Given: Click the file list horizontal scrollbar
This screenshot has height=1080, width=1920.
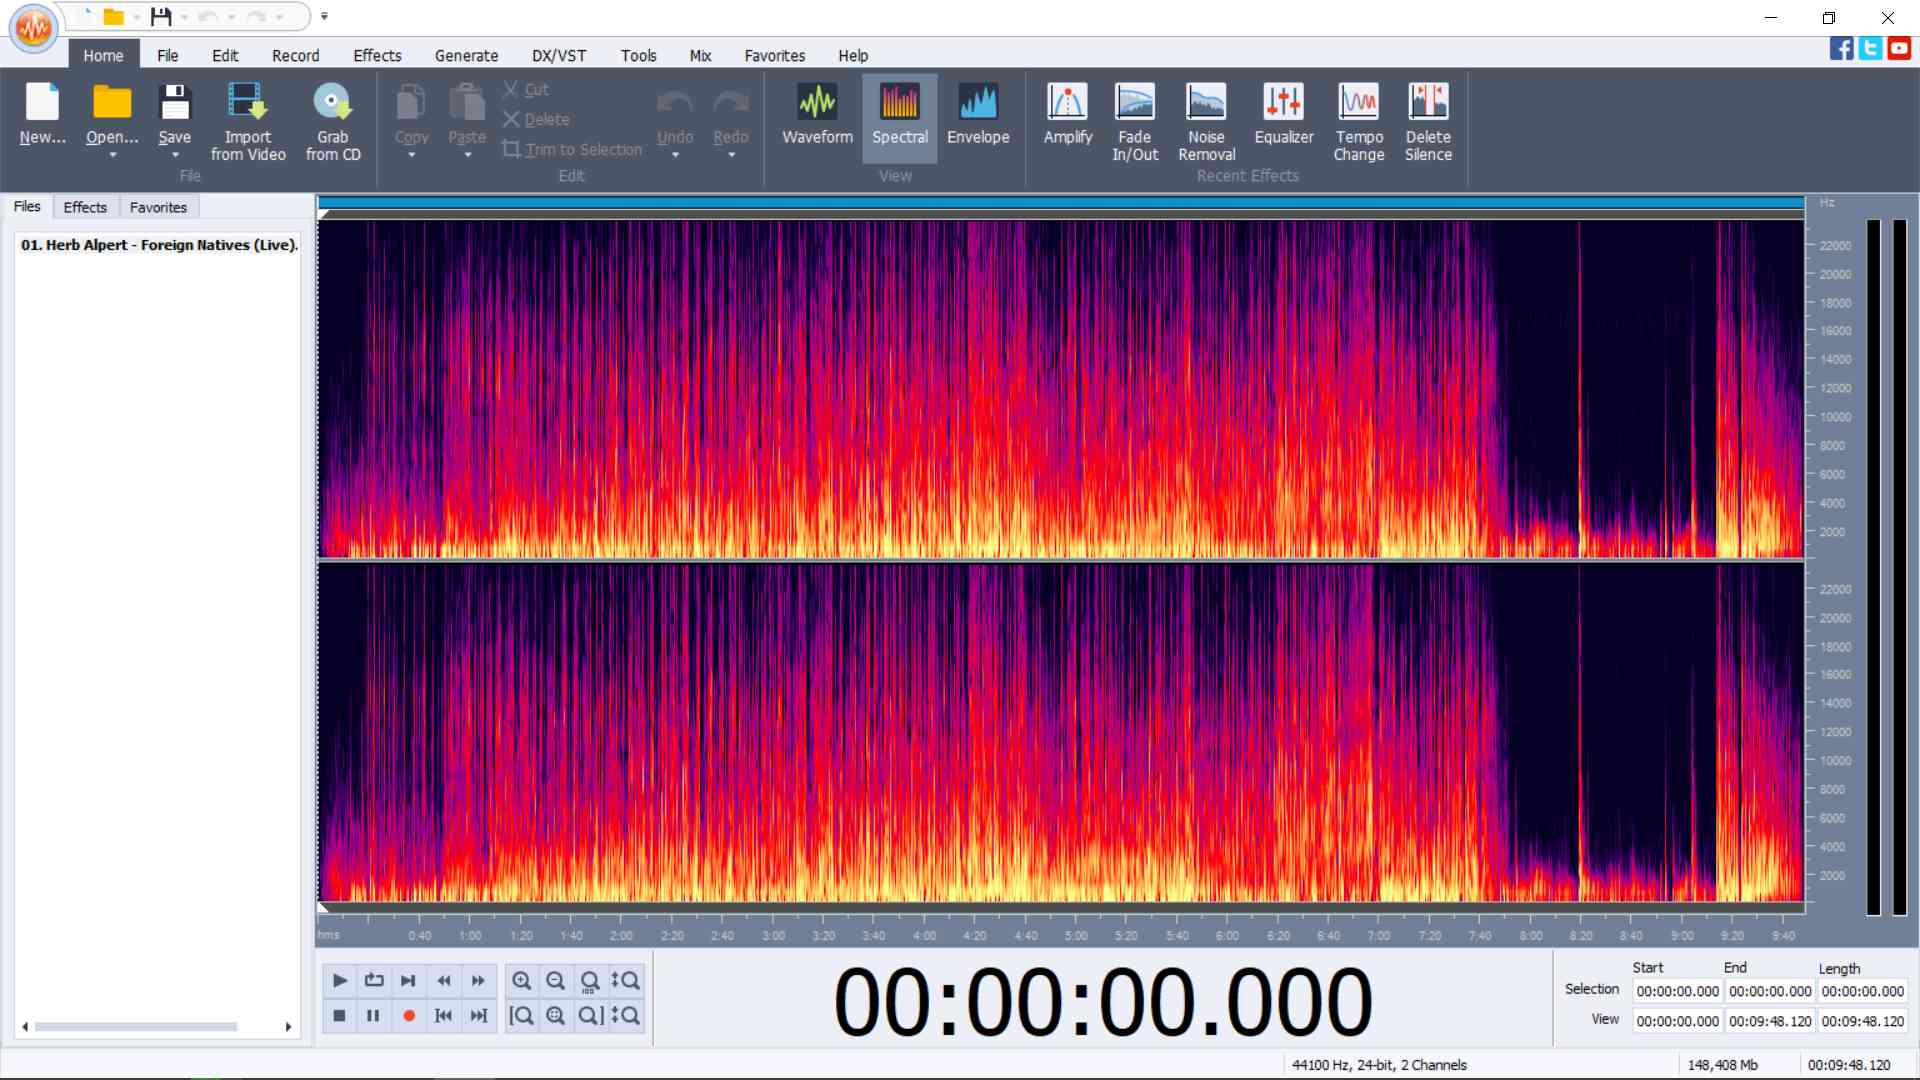Looking at the screenshot, I should [157, 1027].
